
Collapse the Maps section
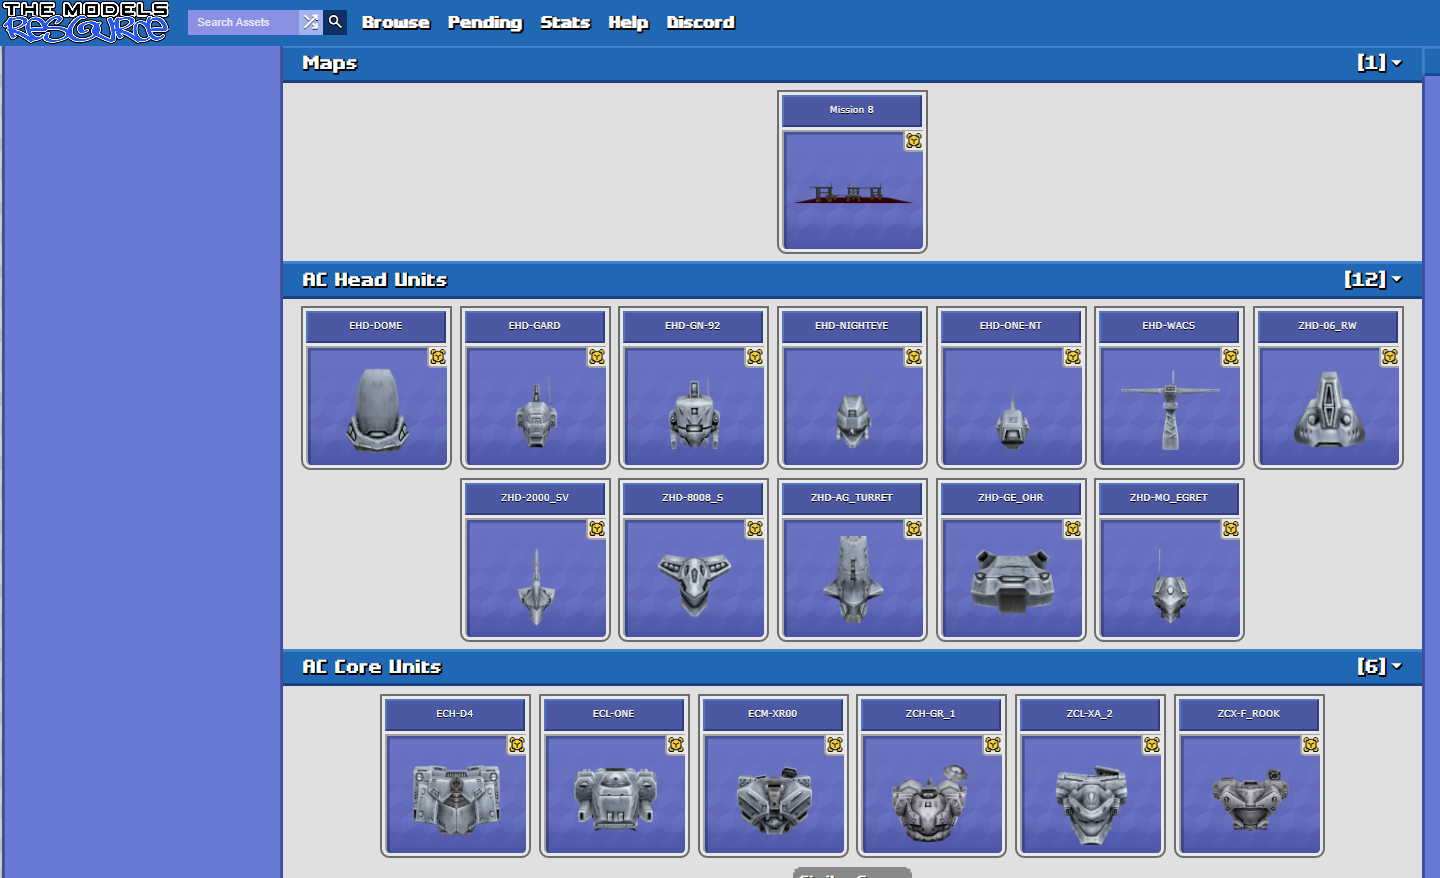click(1397, 63)
